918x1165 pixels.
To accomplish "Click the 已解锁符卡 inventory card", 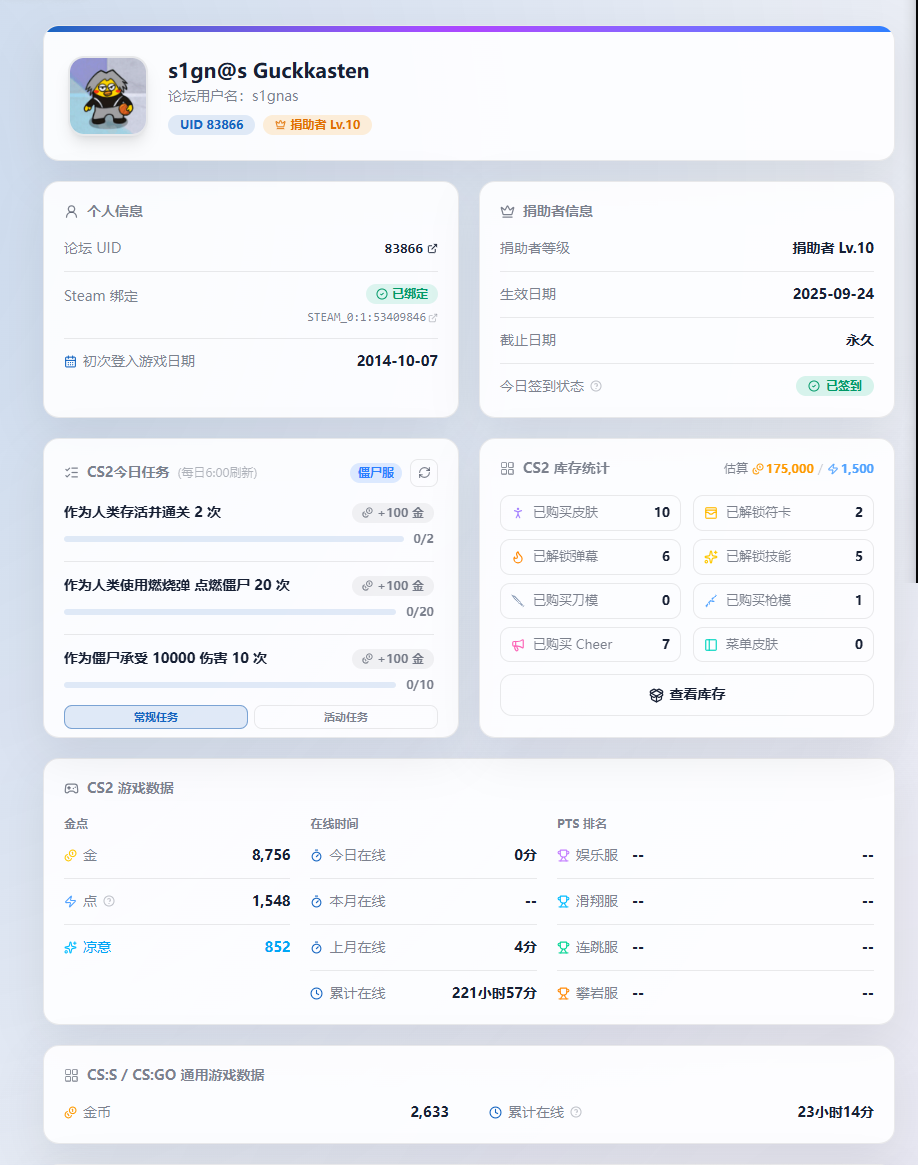I will pyautogui.click(x=783, y=513).
